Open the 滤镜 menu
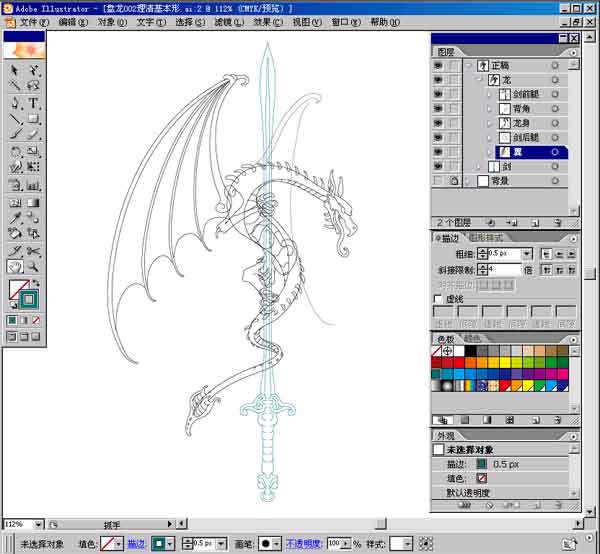This screenshot has height=554, width=600. pyautogui.click(x=229, y=22)
